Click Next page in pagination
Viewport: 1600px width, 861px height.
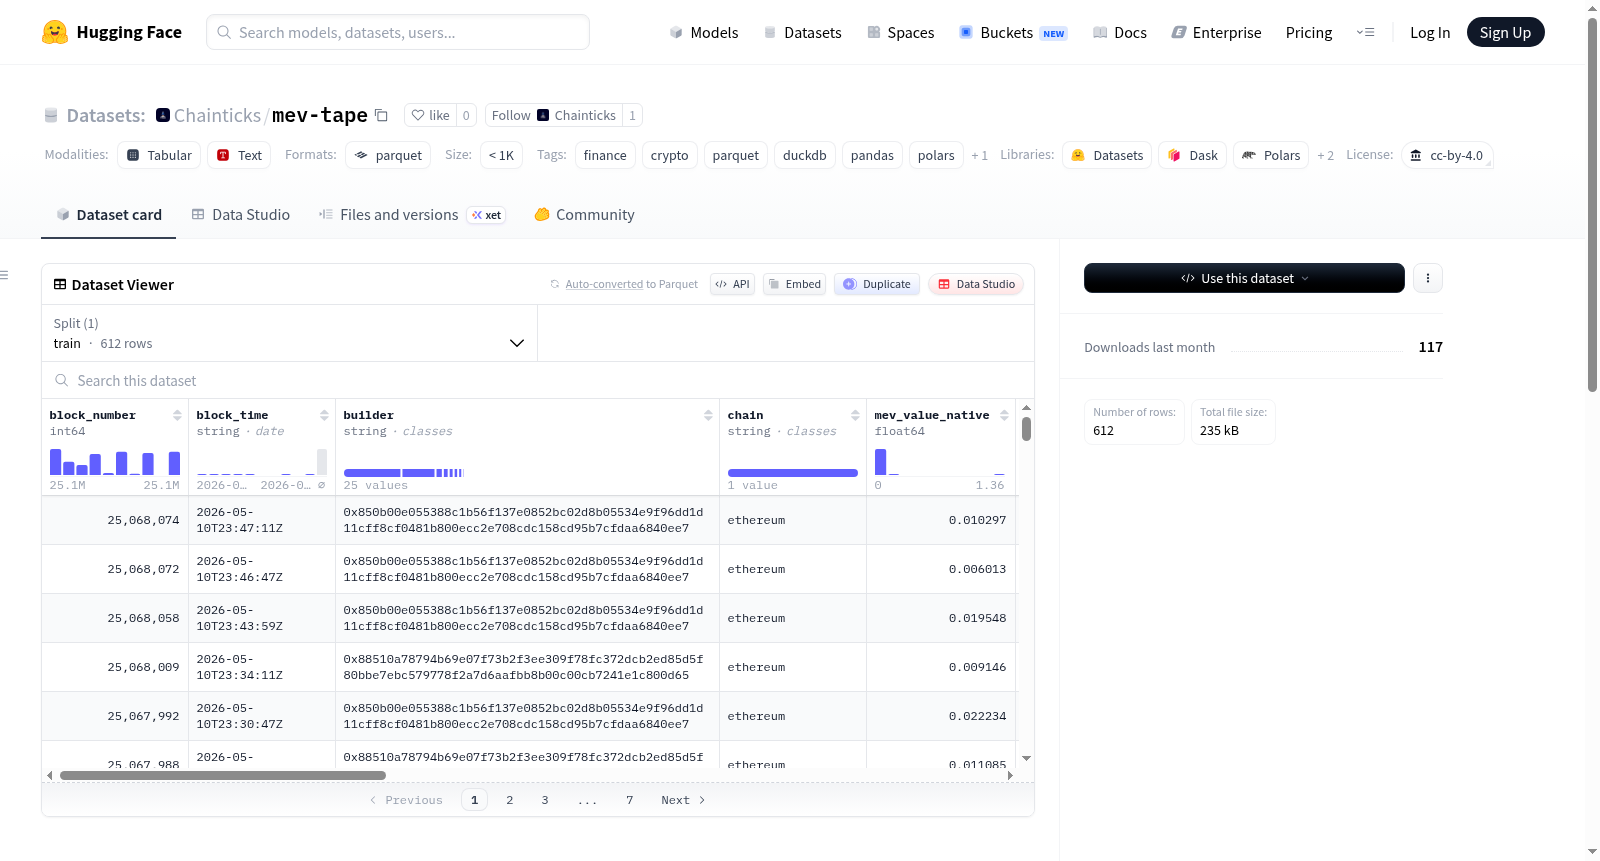click(x=683, y=800)
